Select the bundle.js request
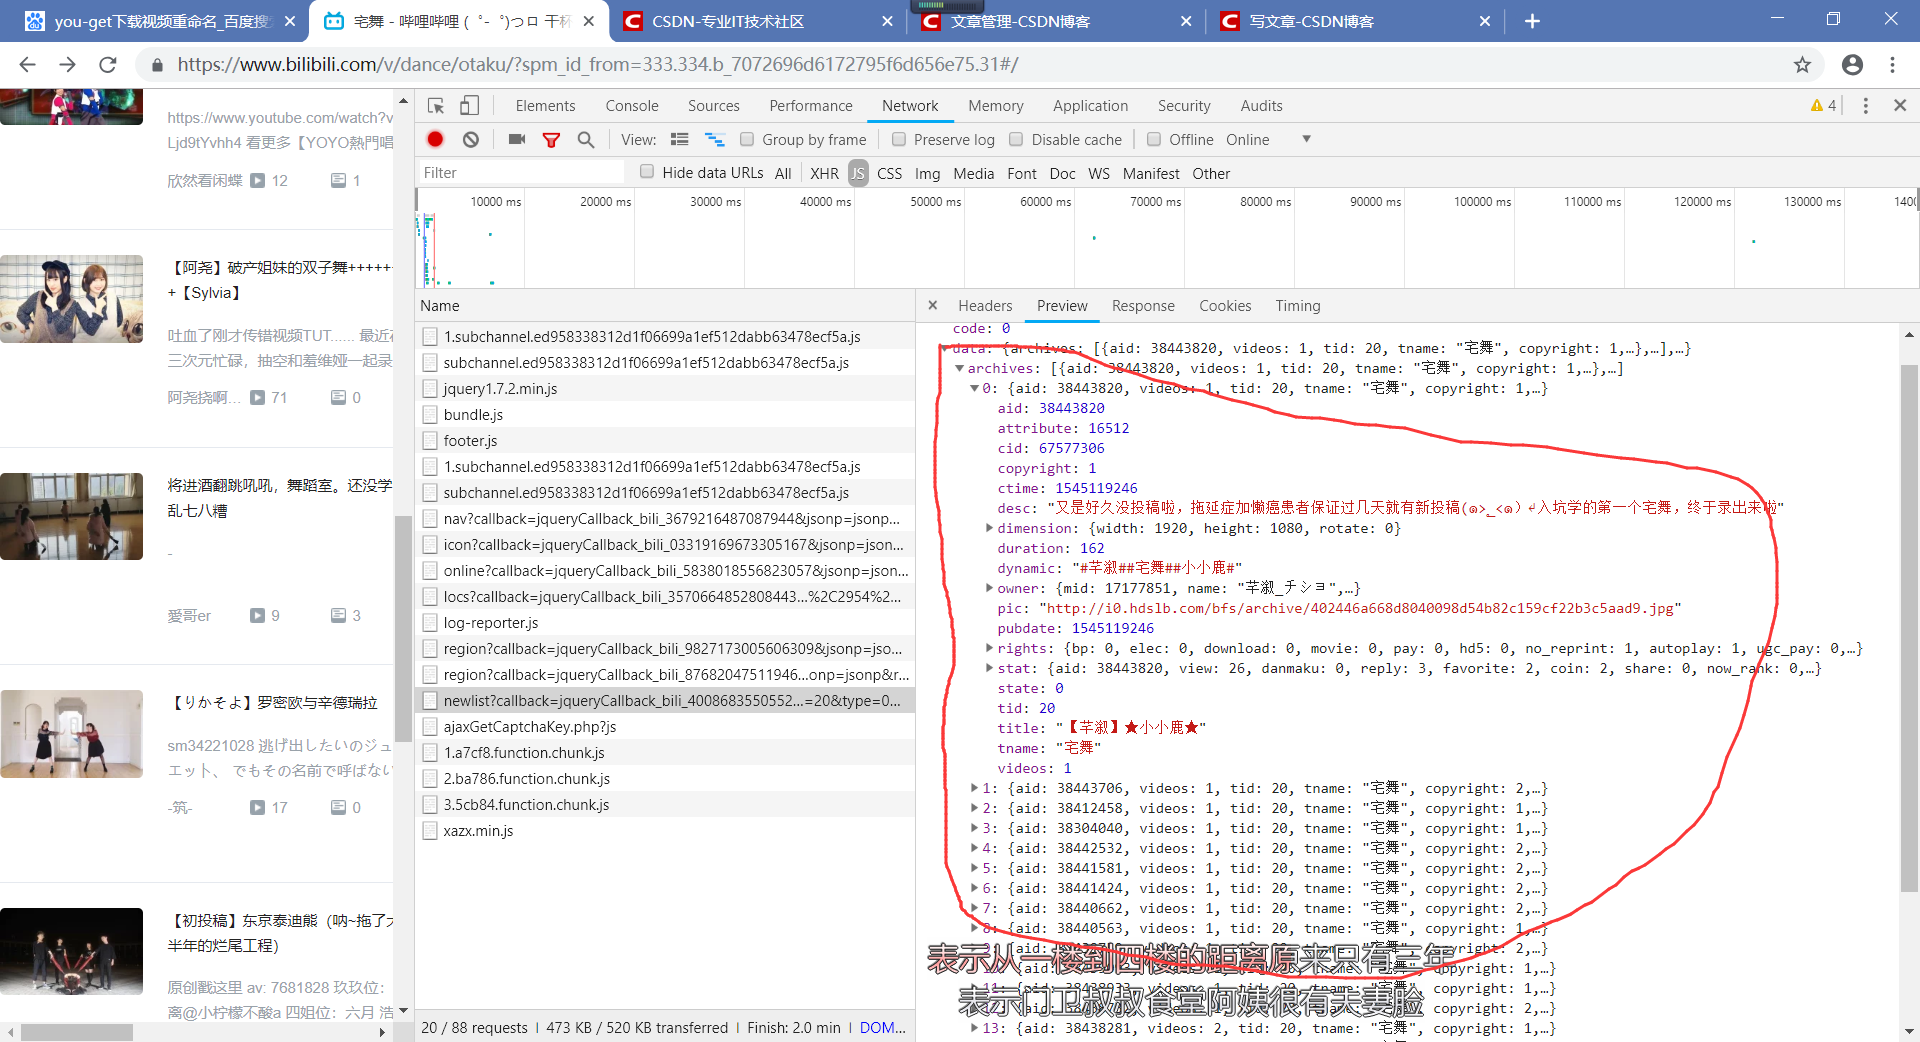Viewport: 1920px width, 1042px height. click(x=665, y=414)
